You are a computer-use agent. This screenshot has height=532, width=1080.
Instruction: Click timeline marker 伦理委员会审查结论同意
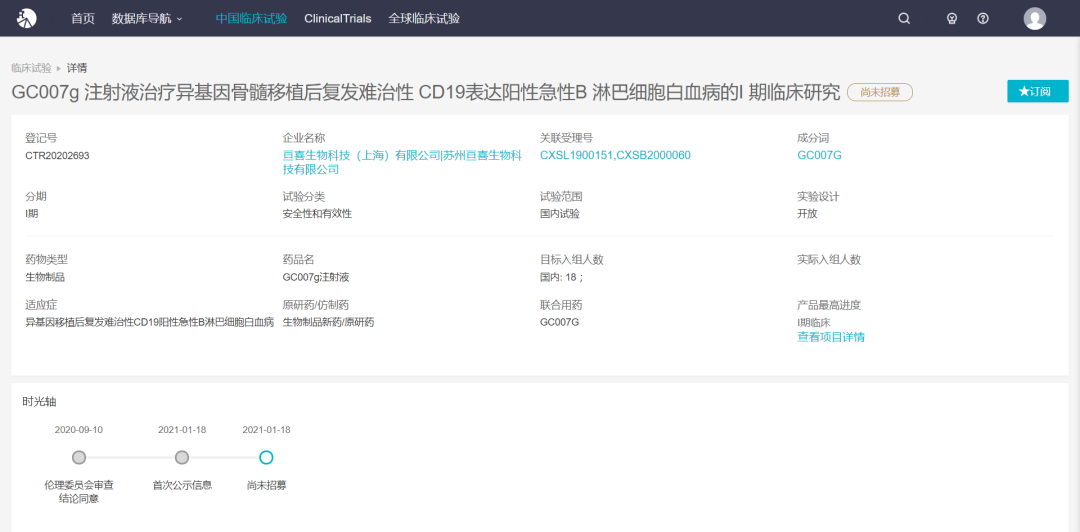79,458
